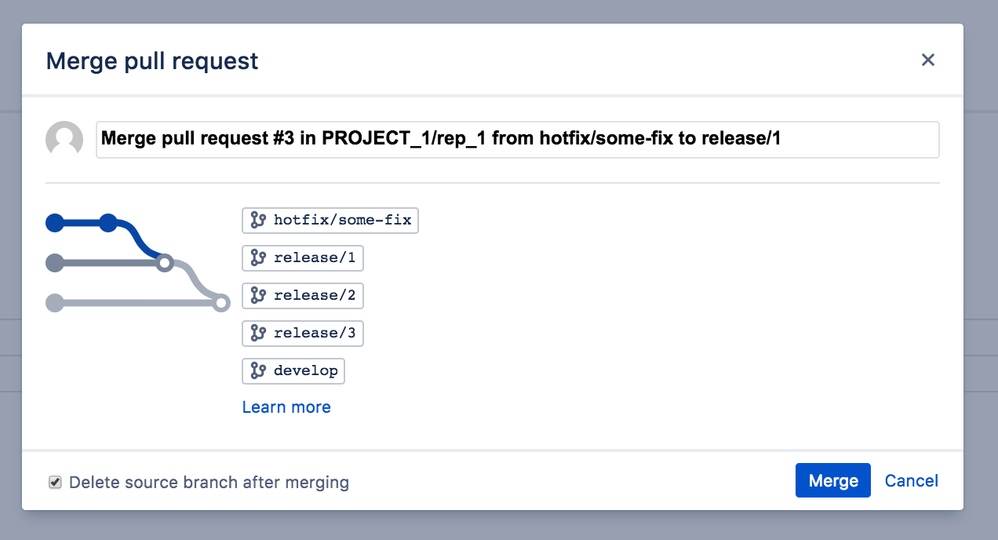Close the Merge pull request dialog
Image resolution: width=998 pixels, height=540 pixels.
pos(928,60)
